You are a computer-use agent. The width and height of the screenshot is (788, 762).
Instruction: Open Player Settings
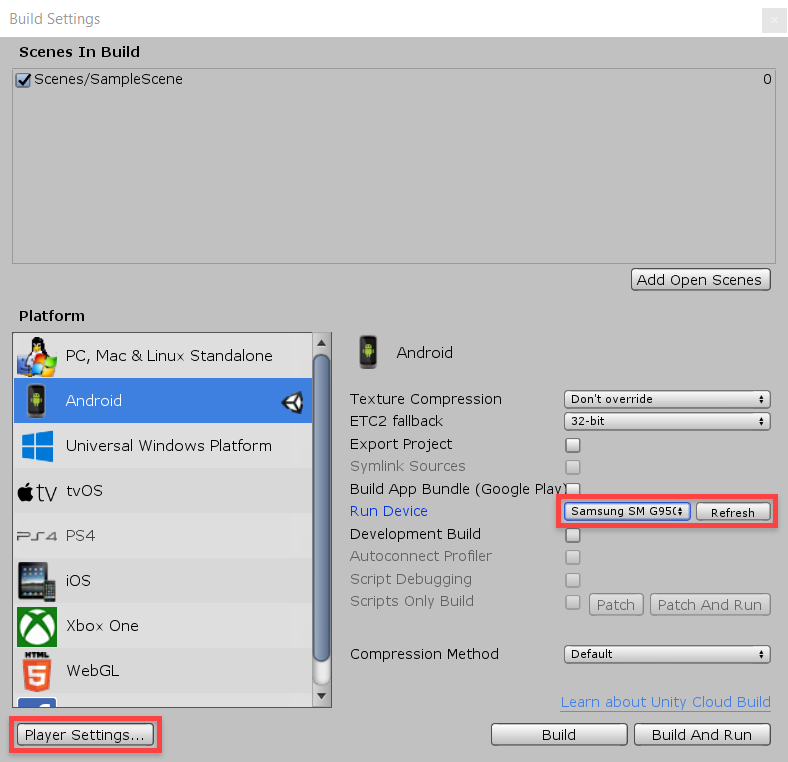[x=85, y=735]
